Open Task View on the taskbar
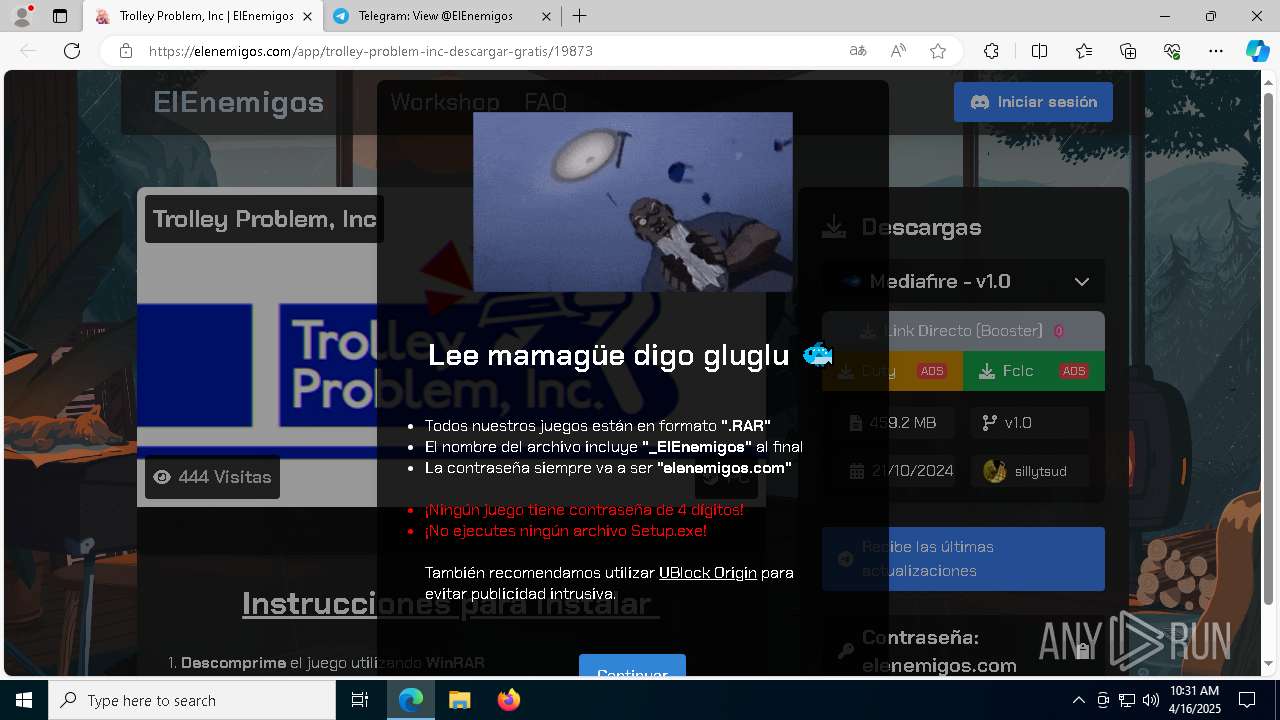 pos(360,700)
